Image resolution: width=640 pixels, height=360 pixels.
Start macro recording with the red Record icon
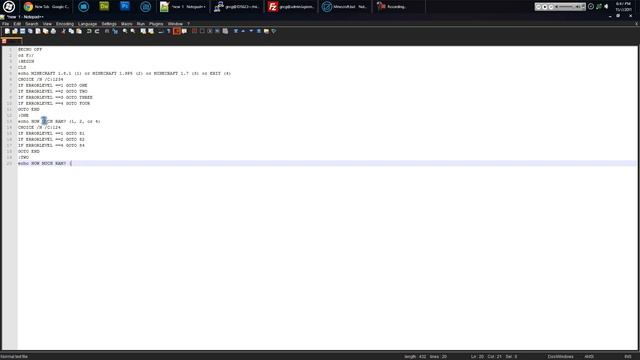194,31
